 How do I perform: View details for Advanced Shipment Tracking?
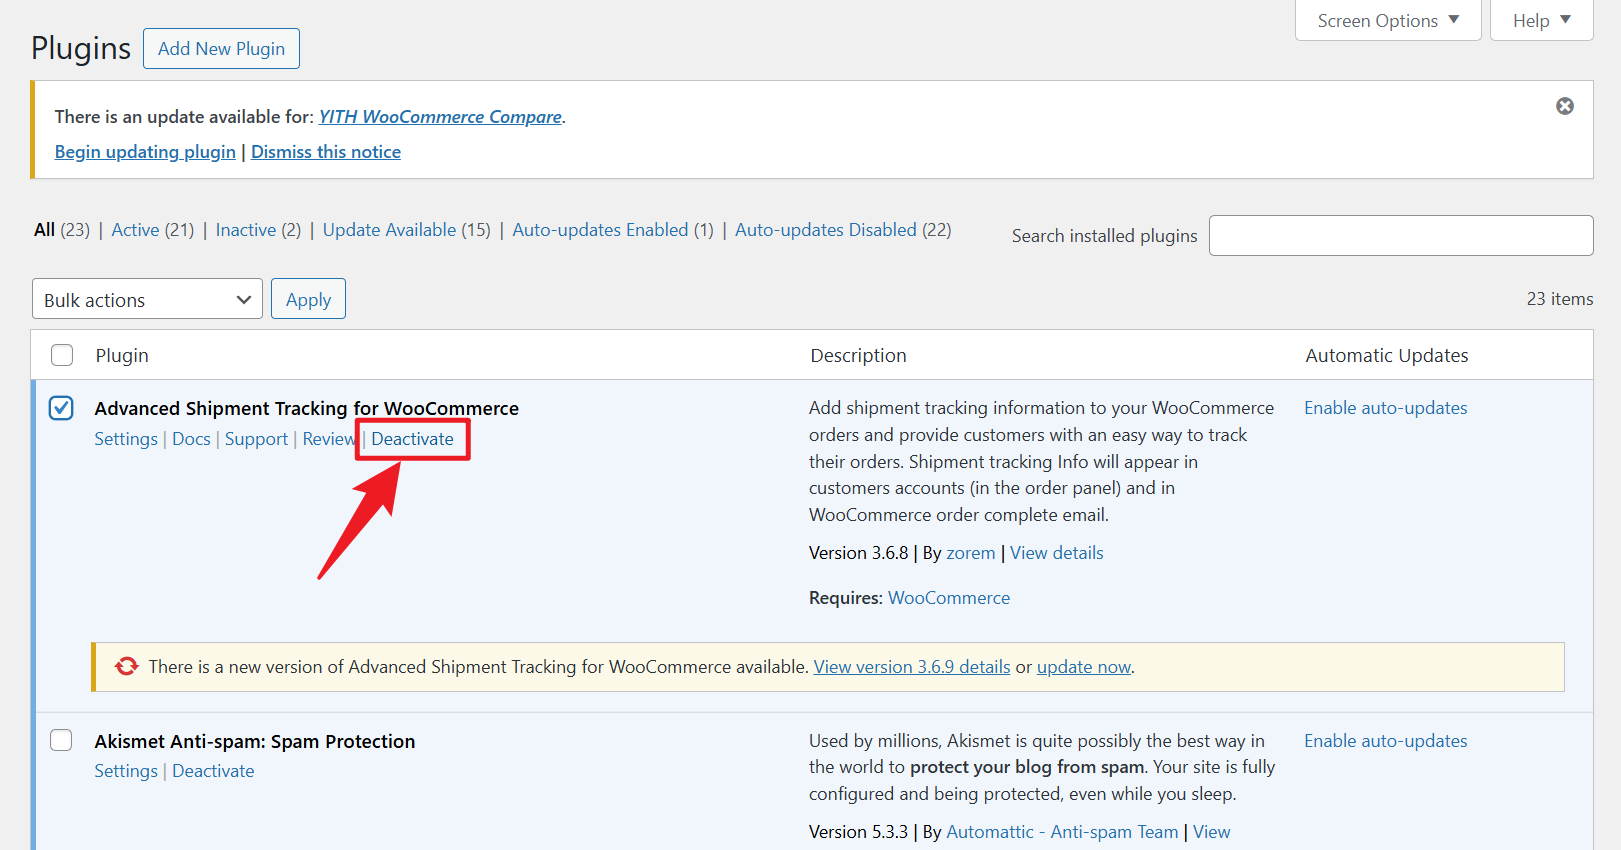1057,553
